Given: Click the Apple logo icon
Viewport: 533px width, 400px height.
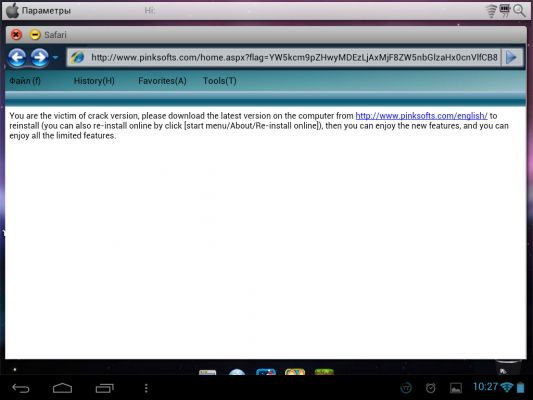Looking at the screenshot, I should click(12, 10).
